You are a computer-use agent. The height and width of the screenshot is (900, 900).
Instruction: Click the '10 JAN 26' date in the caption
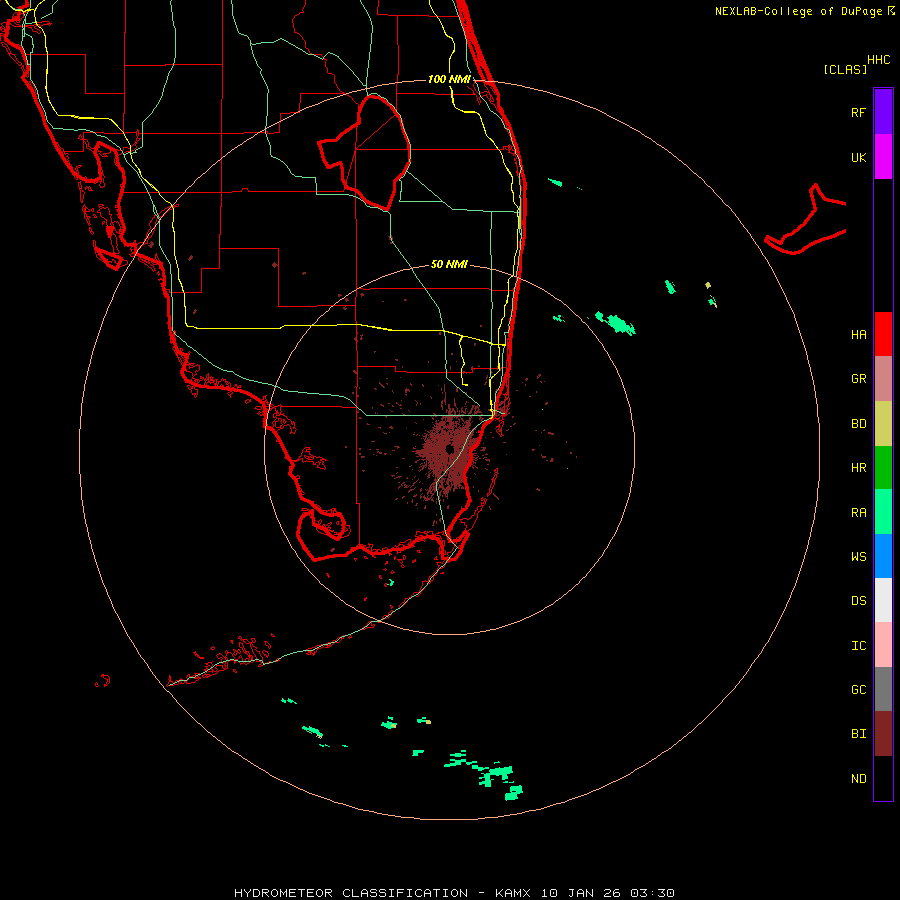(581, 893)
